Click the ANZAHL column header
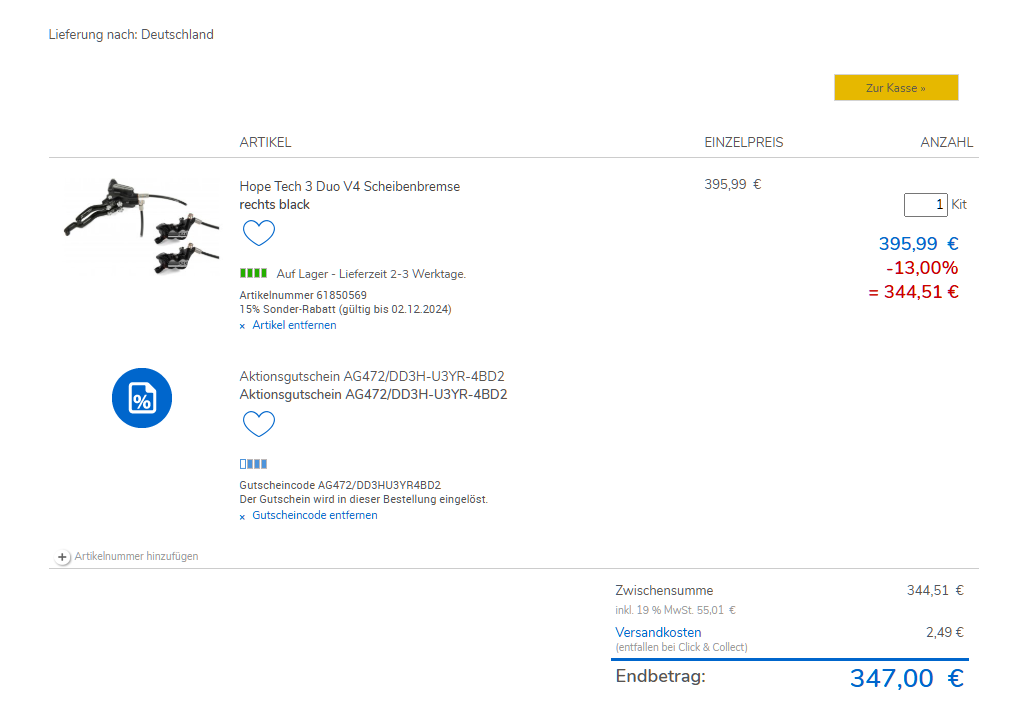The width and height of the screenshot is (1009, 709). 946,143
